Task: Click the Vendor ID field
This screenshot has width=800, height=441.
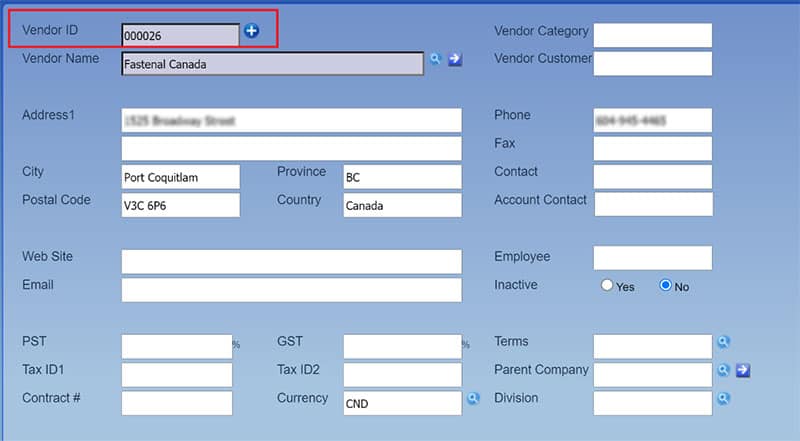Action: [x=180, y=36]
